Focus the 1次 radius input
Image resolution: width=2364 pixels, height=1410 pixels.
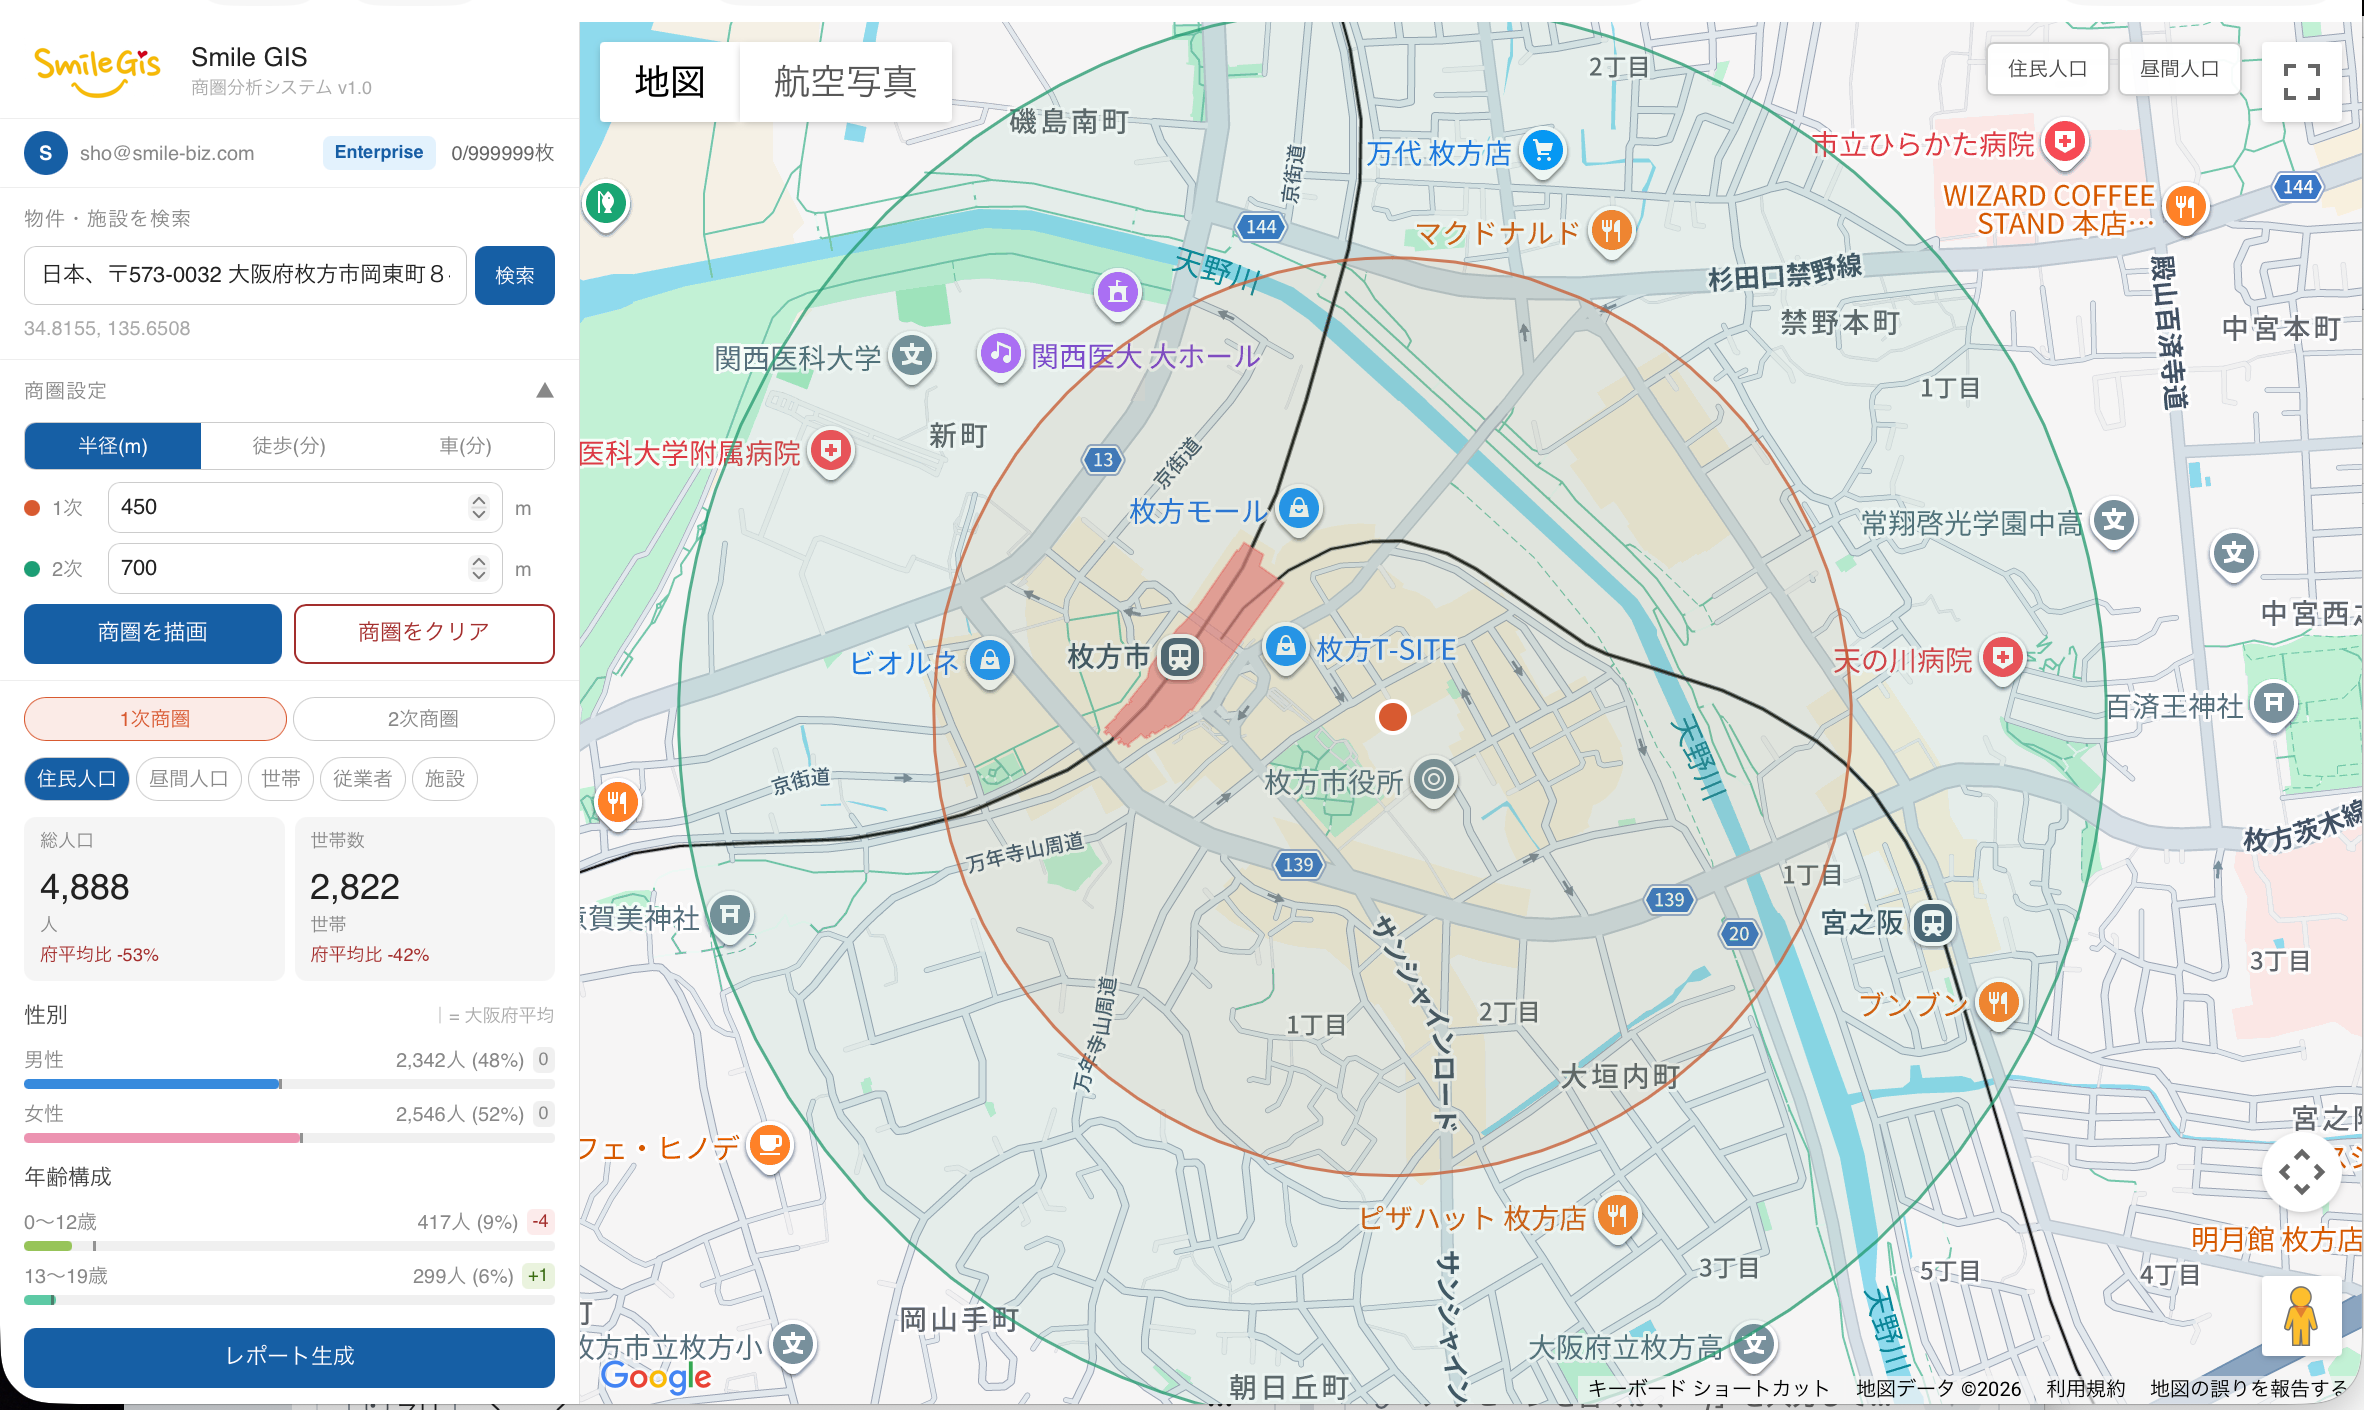[x=305, y=508]
